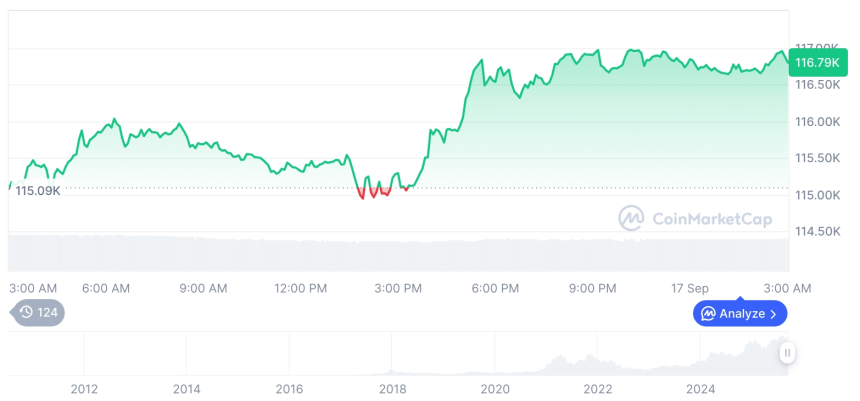Click the 6:00 PM label on the time axis
The width and height of the screenshot is (860, 401).
coord(495,288)
